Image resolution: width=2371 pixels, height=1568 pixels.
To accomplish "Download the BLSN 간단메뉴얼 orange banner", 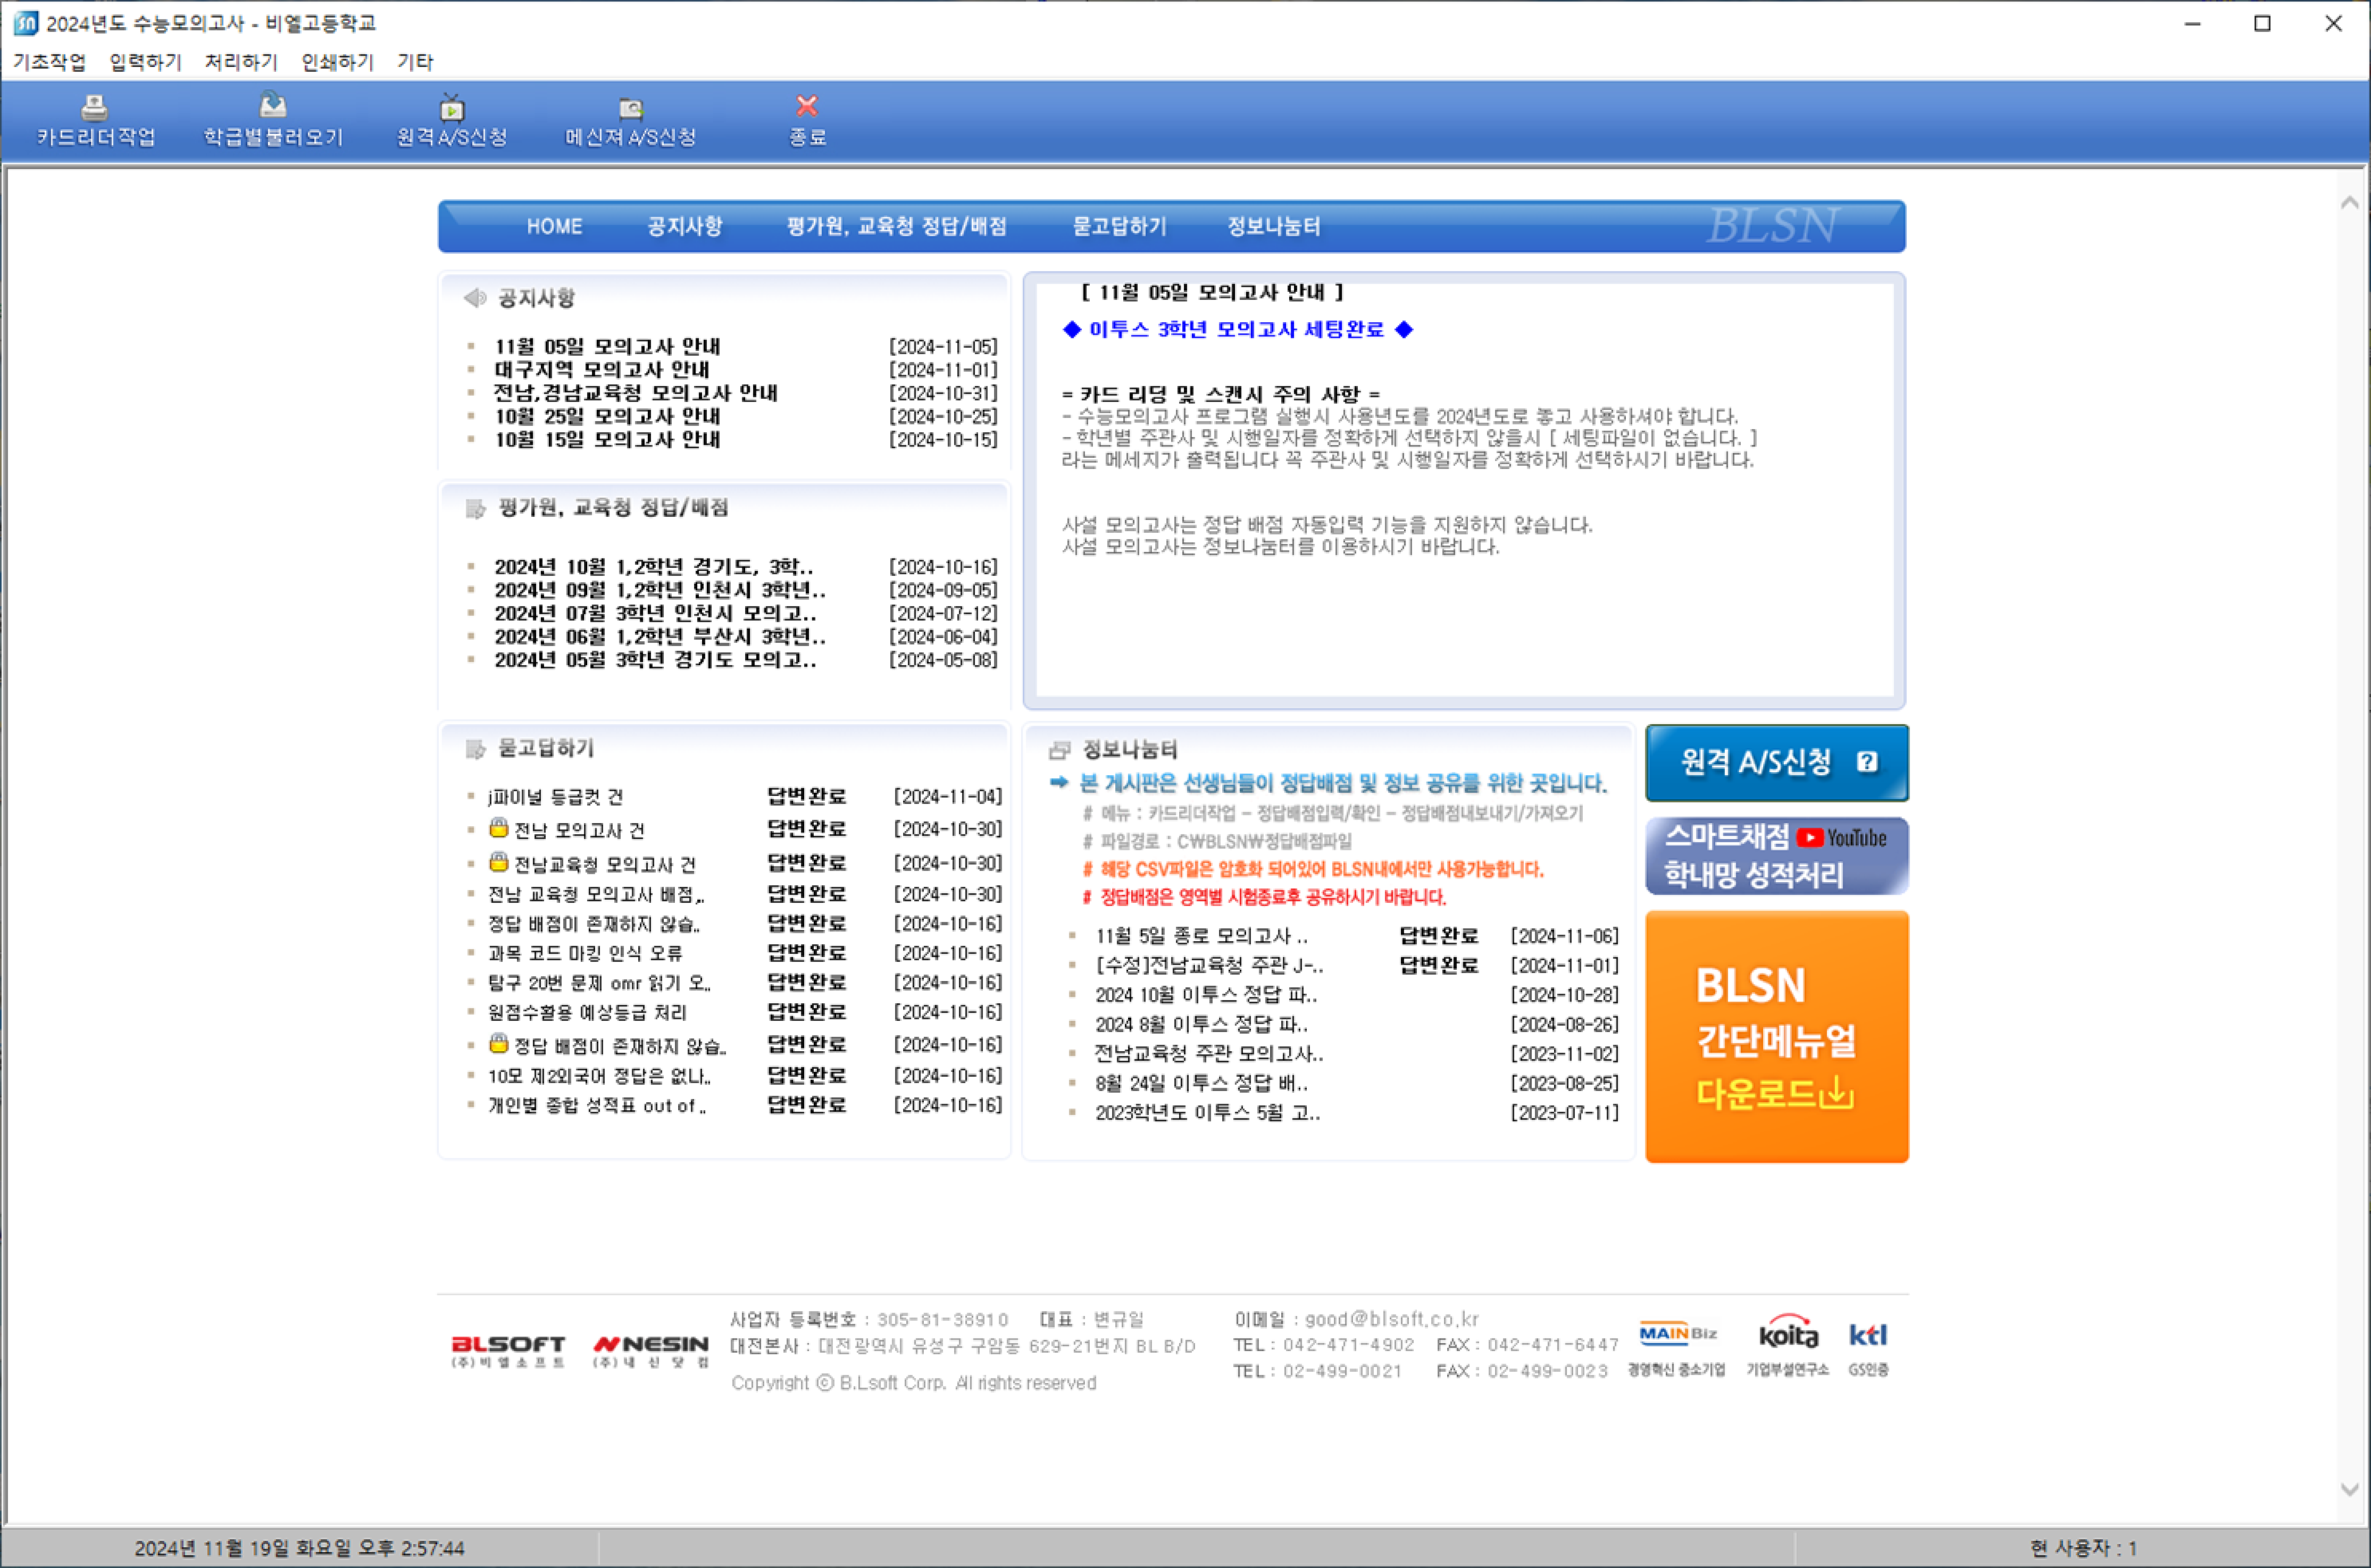I will 1776,1037.
